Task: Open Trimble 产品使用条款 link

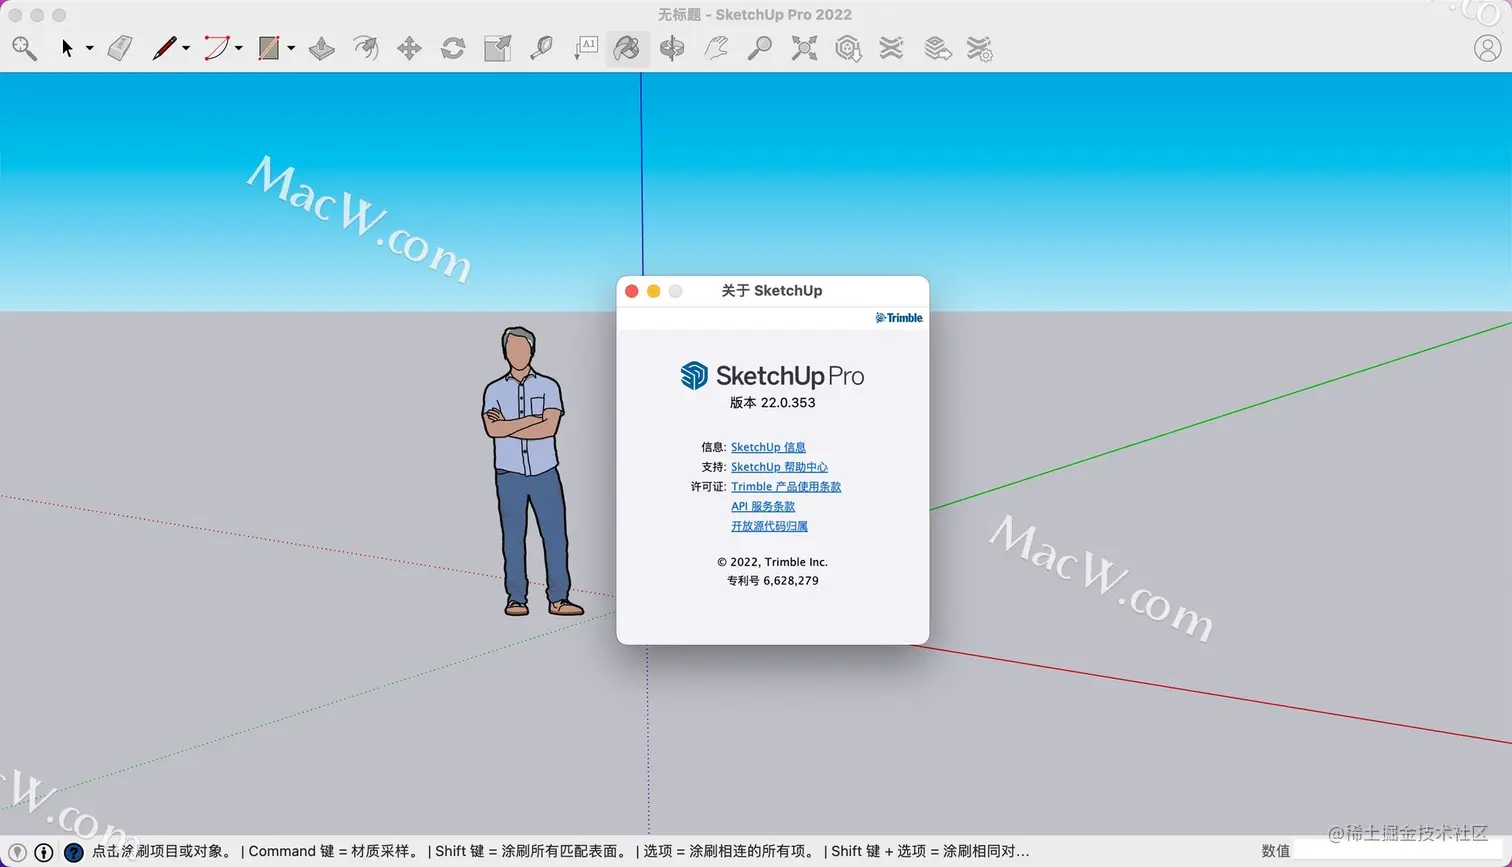Action: click(x=786, y=487)
